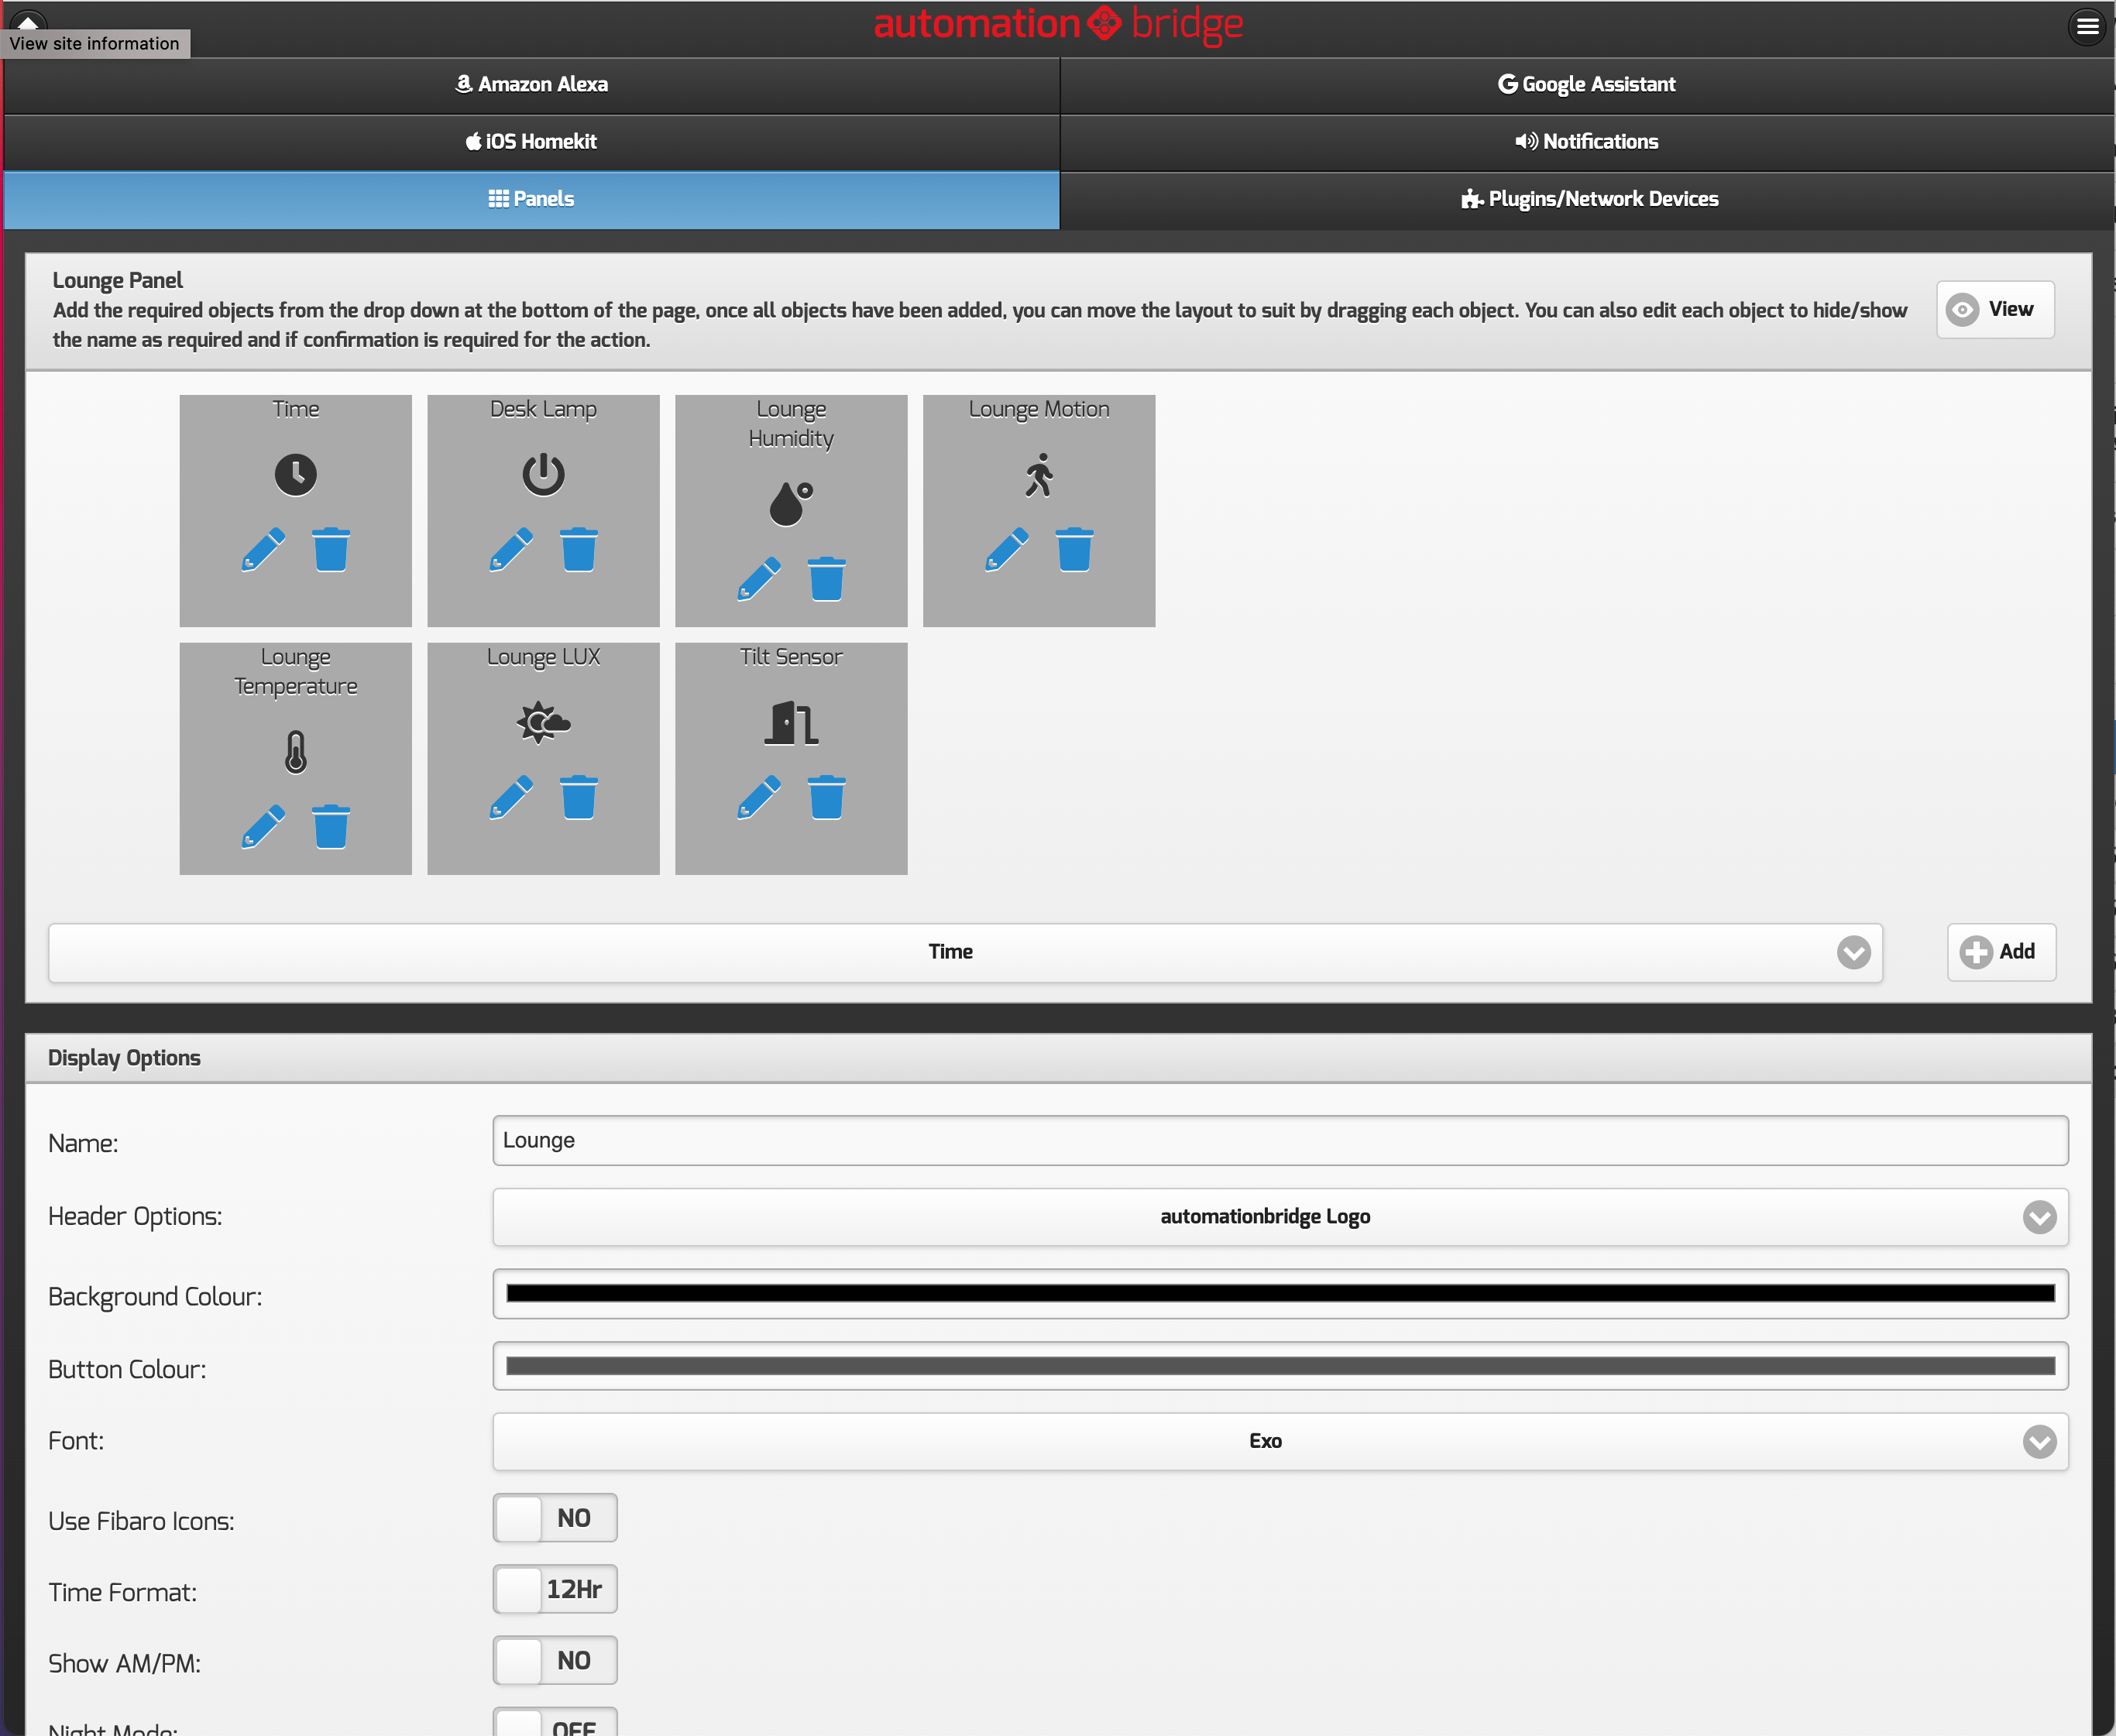
Task: Delete the Lounge Motion object
Action: pyautogui.click(x=1073, y=549)
